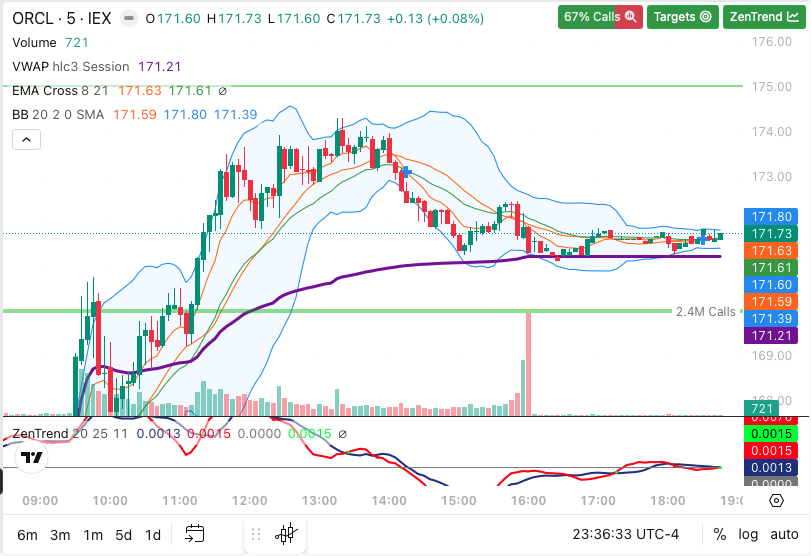This screenshot has width=811, height=556.
Task: Click the 171.59 orange price label
Action: click(771, 302)
